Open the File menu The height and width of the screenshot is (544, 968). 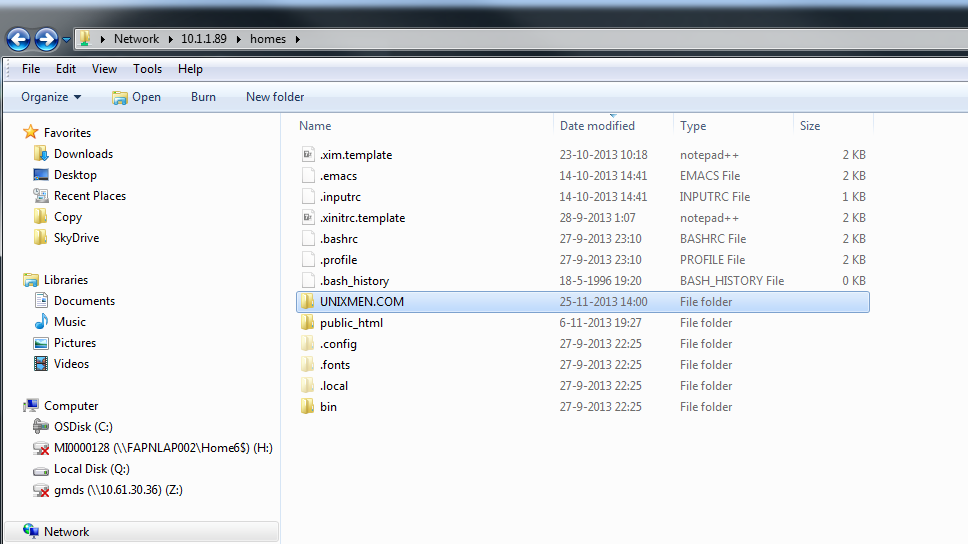[31, 69]
